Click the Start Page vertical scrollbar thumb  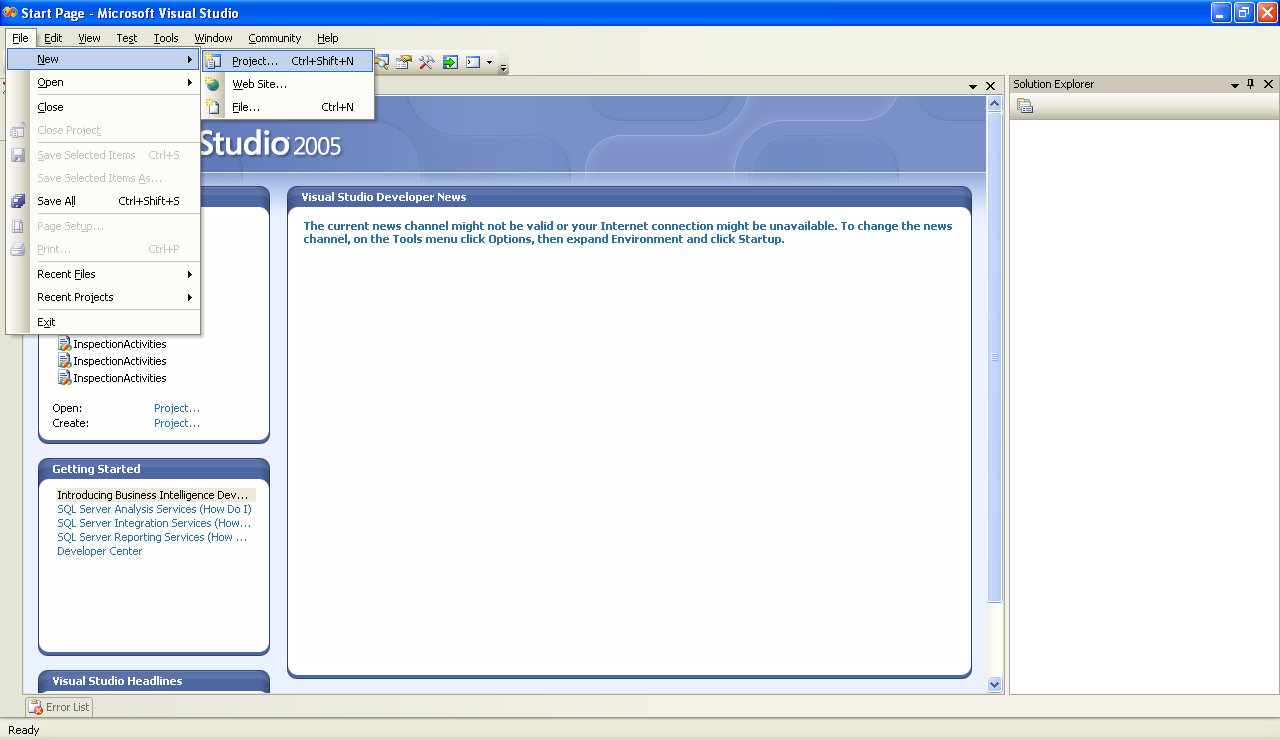point(995,357)
